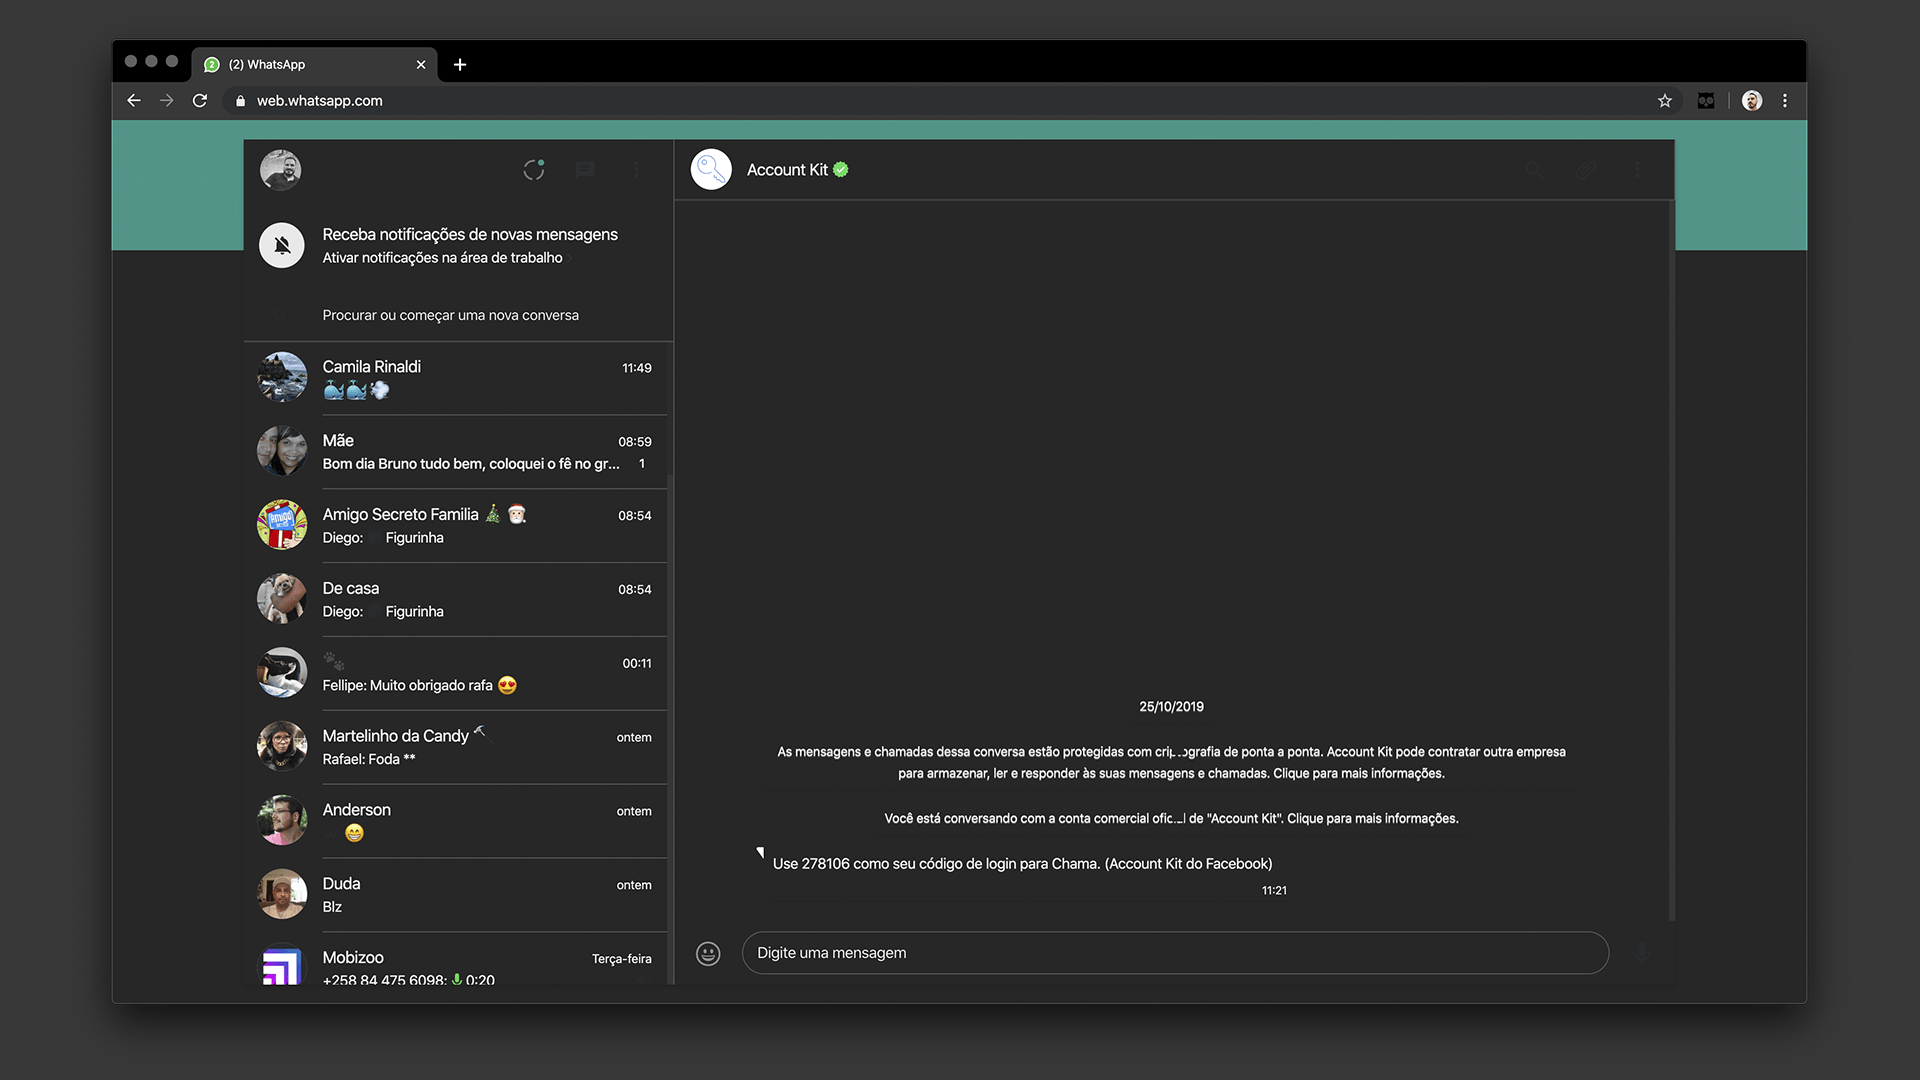Viewport: 1920px width, 1080px height.
Task: Open Camila Rinaldi chat
Action: 458,377
